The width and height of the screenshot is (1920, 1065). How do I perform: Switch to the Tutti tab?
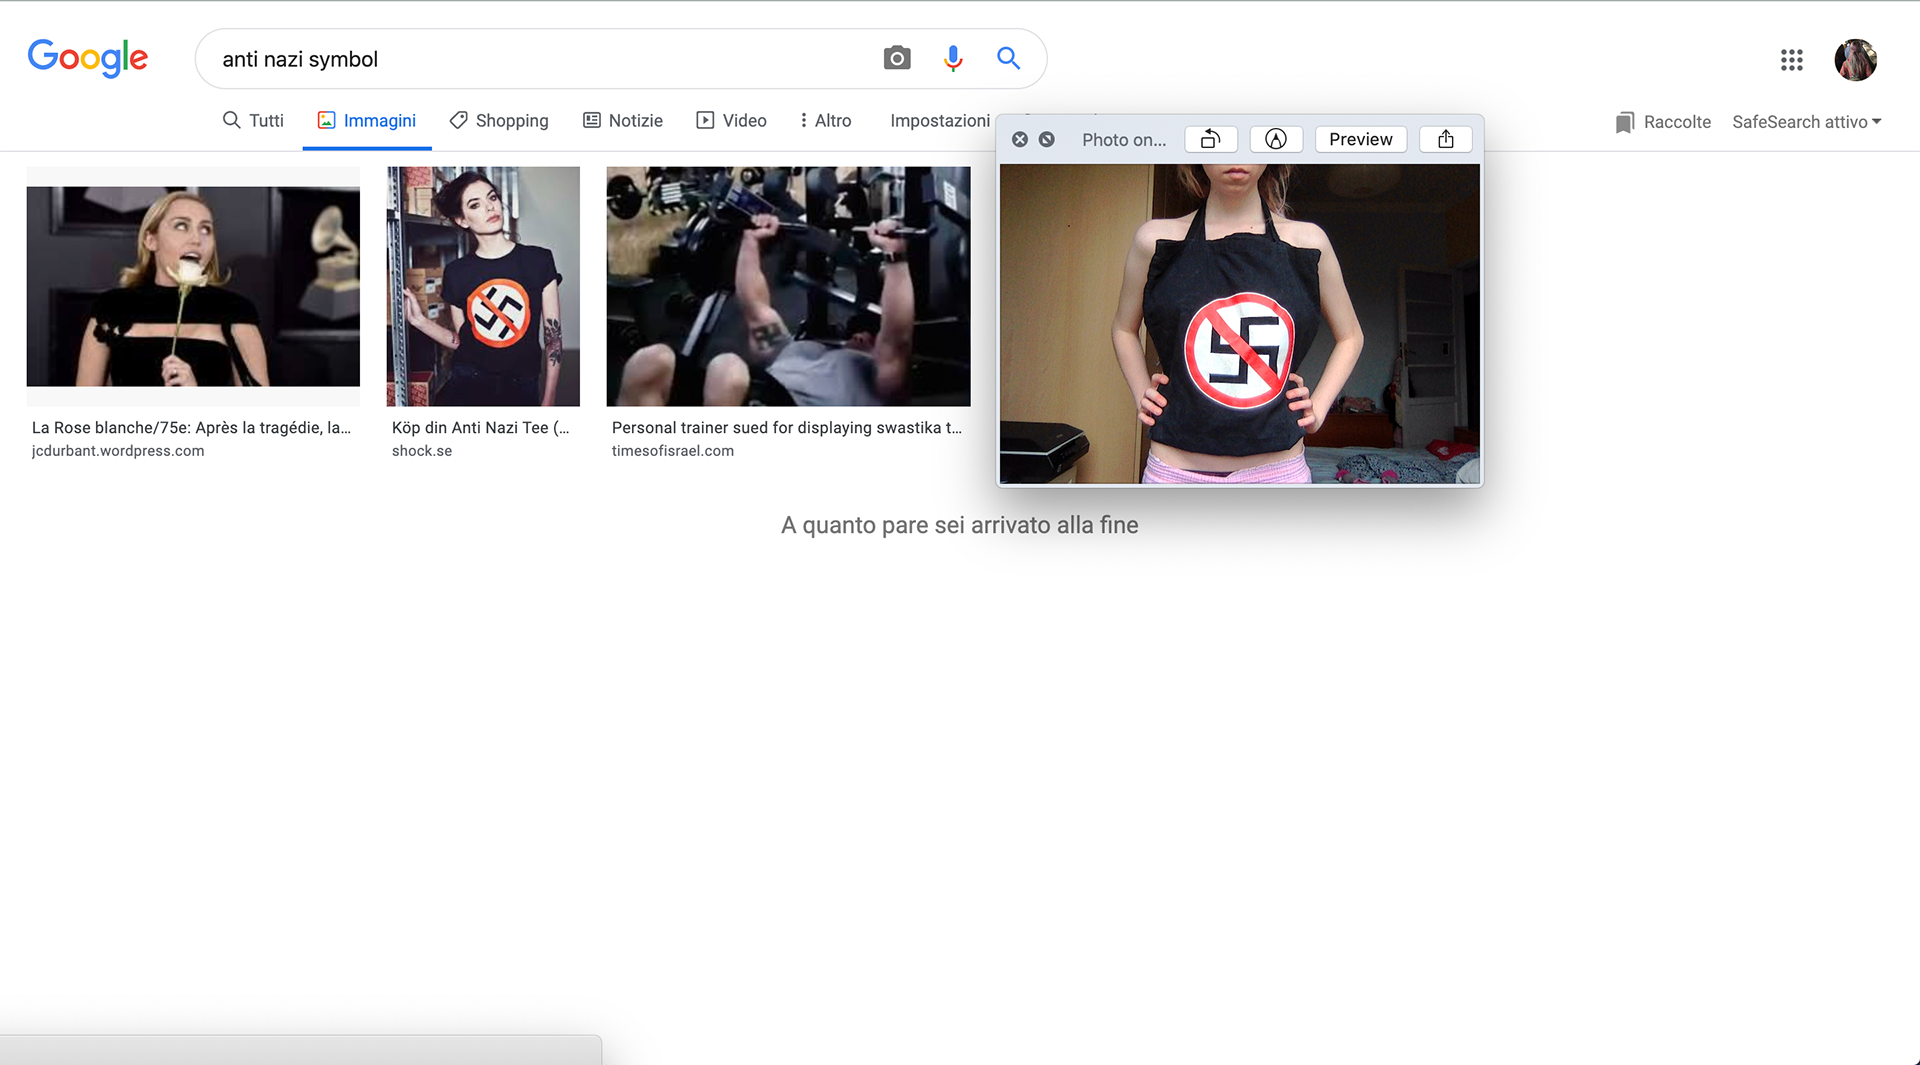[x=253, y=120]
